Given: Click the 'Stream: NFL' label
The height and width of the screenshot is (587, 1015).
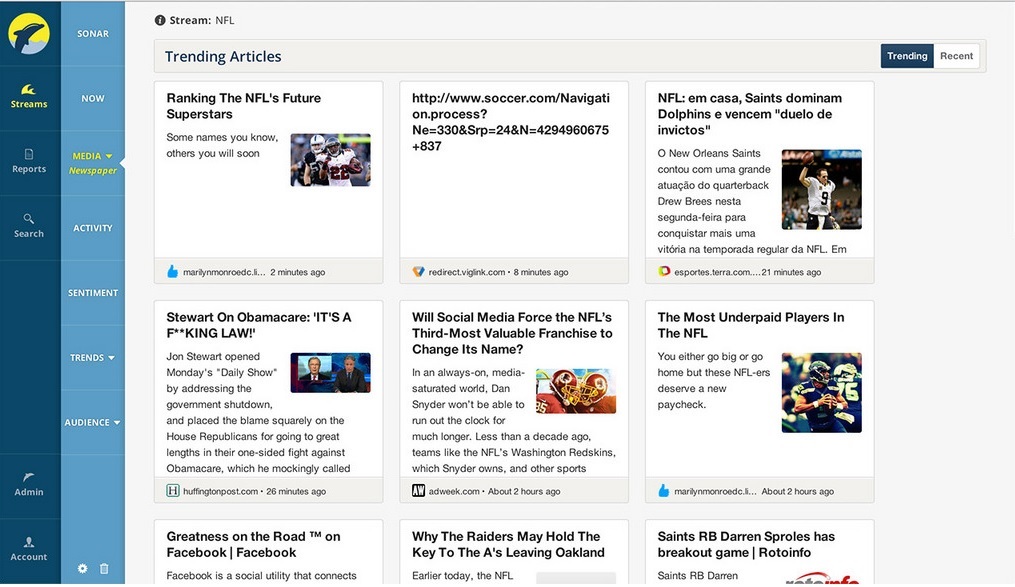Looking at the screenshot, I should [x=202, y=20].
